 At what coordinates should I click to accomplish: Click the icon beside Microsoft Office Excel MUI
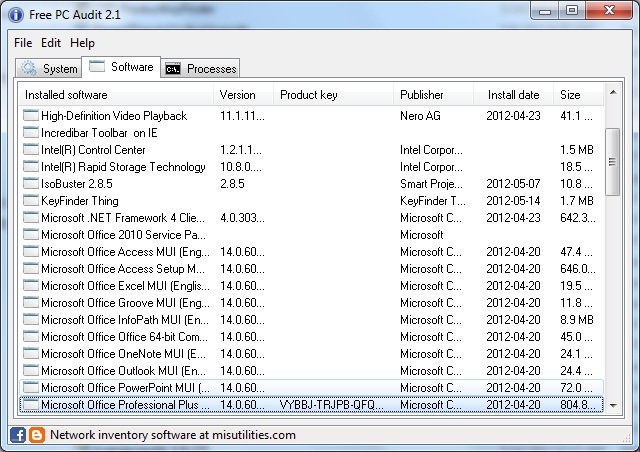(31, 286)
